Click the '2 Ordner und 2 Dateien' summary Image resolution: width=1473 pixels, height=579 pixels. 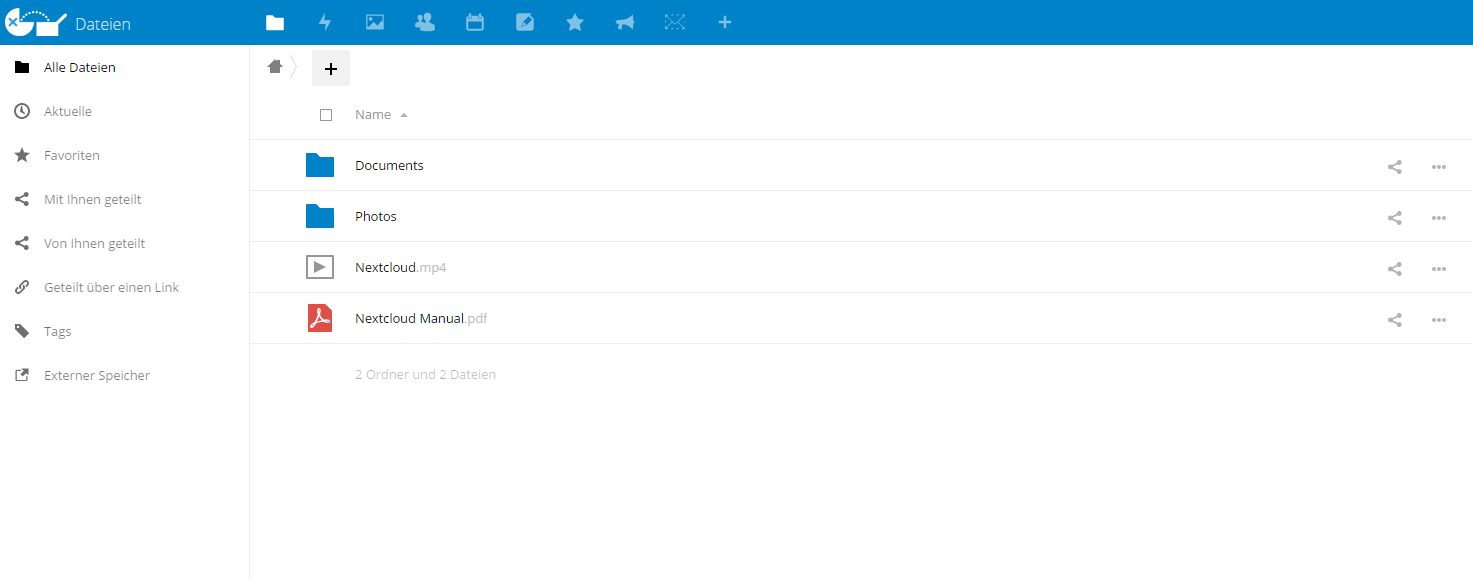click(425, 375)
